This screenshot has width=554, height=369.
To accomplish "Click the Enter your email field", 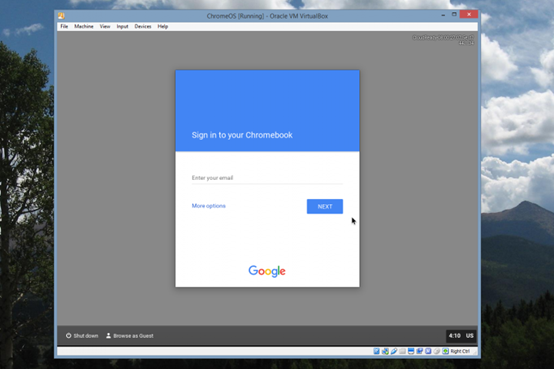I will pos(267,178).
